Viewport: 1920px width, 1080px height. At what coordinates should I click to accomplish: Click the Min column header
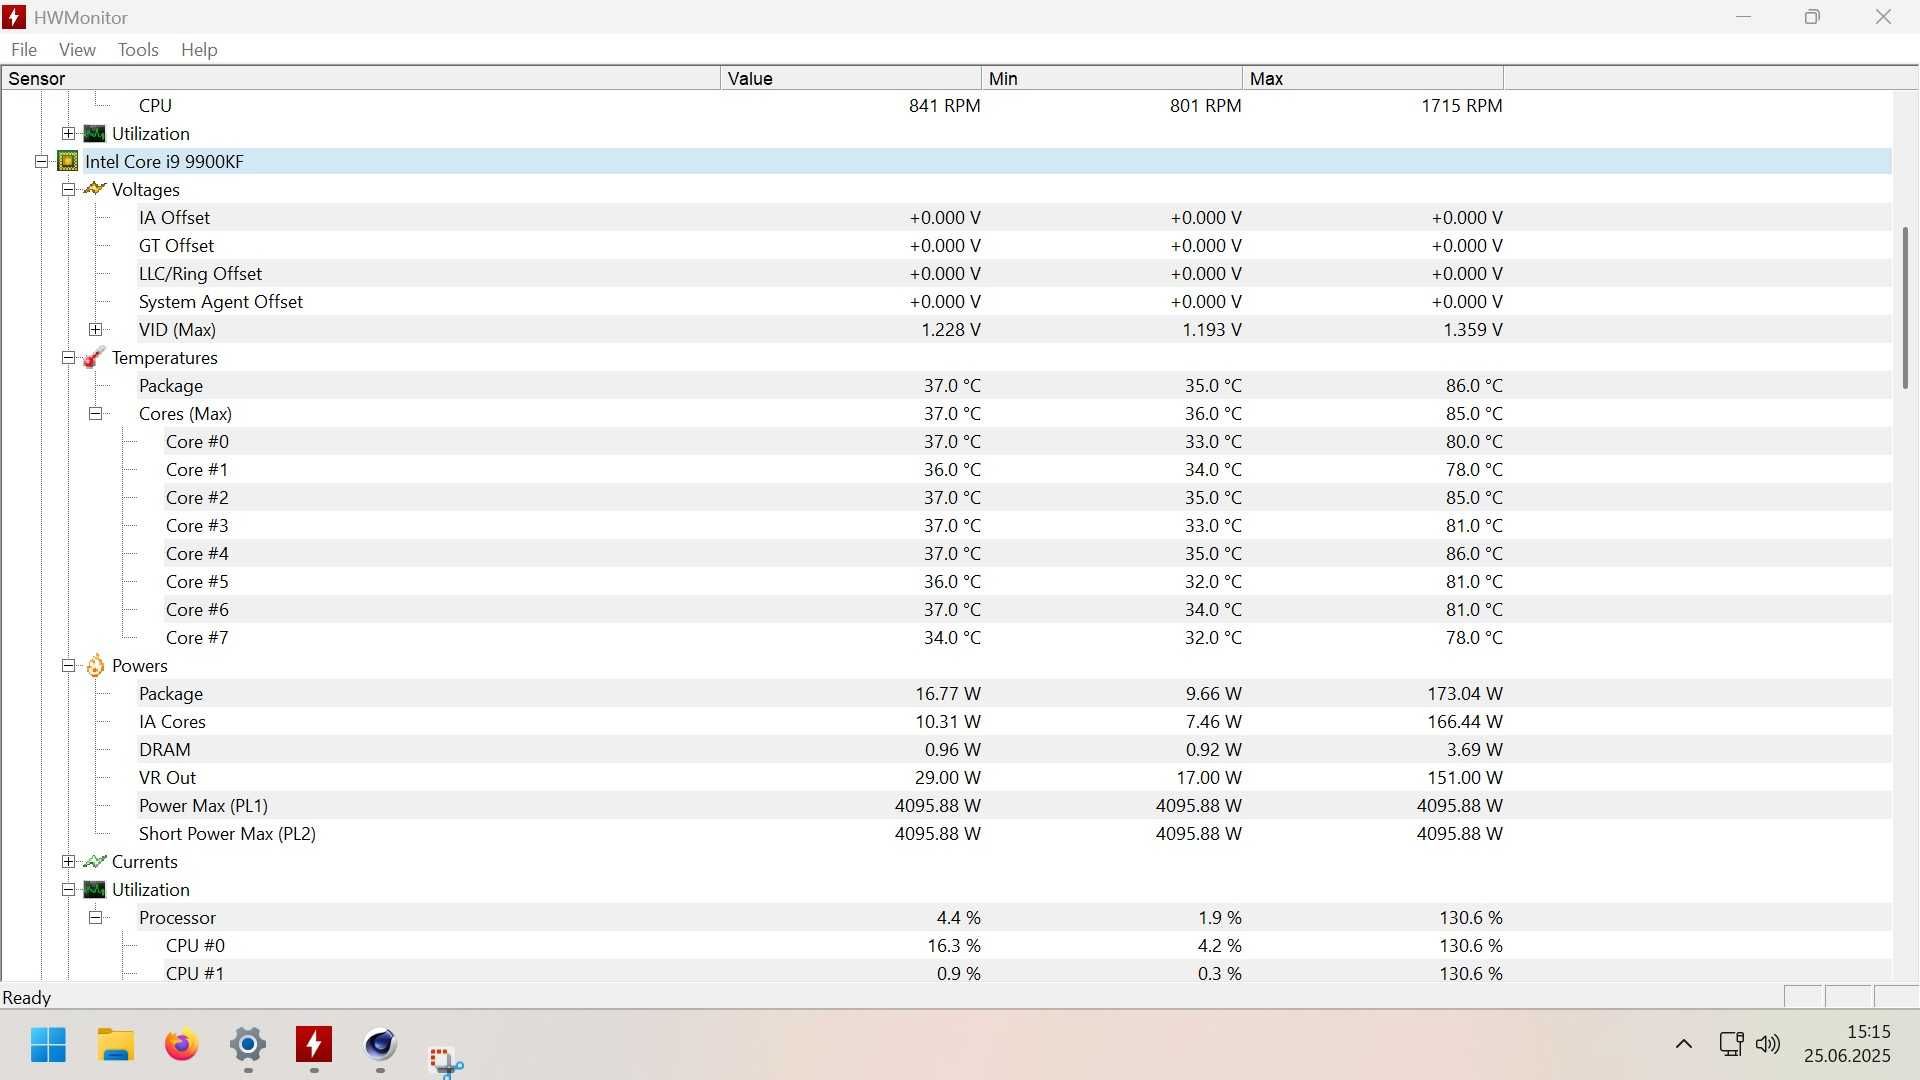point(1111,78)
